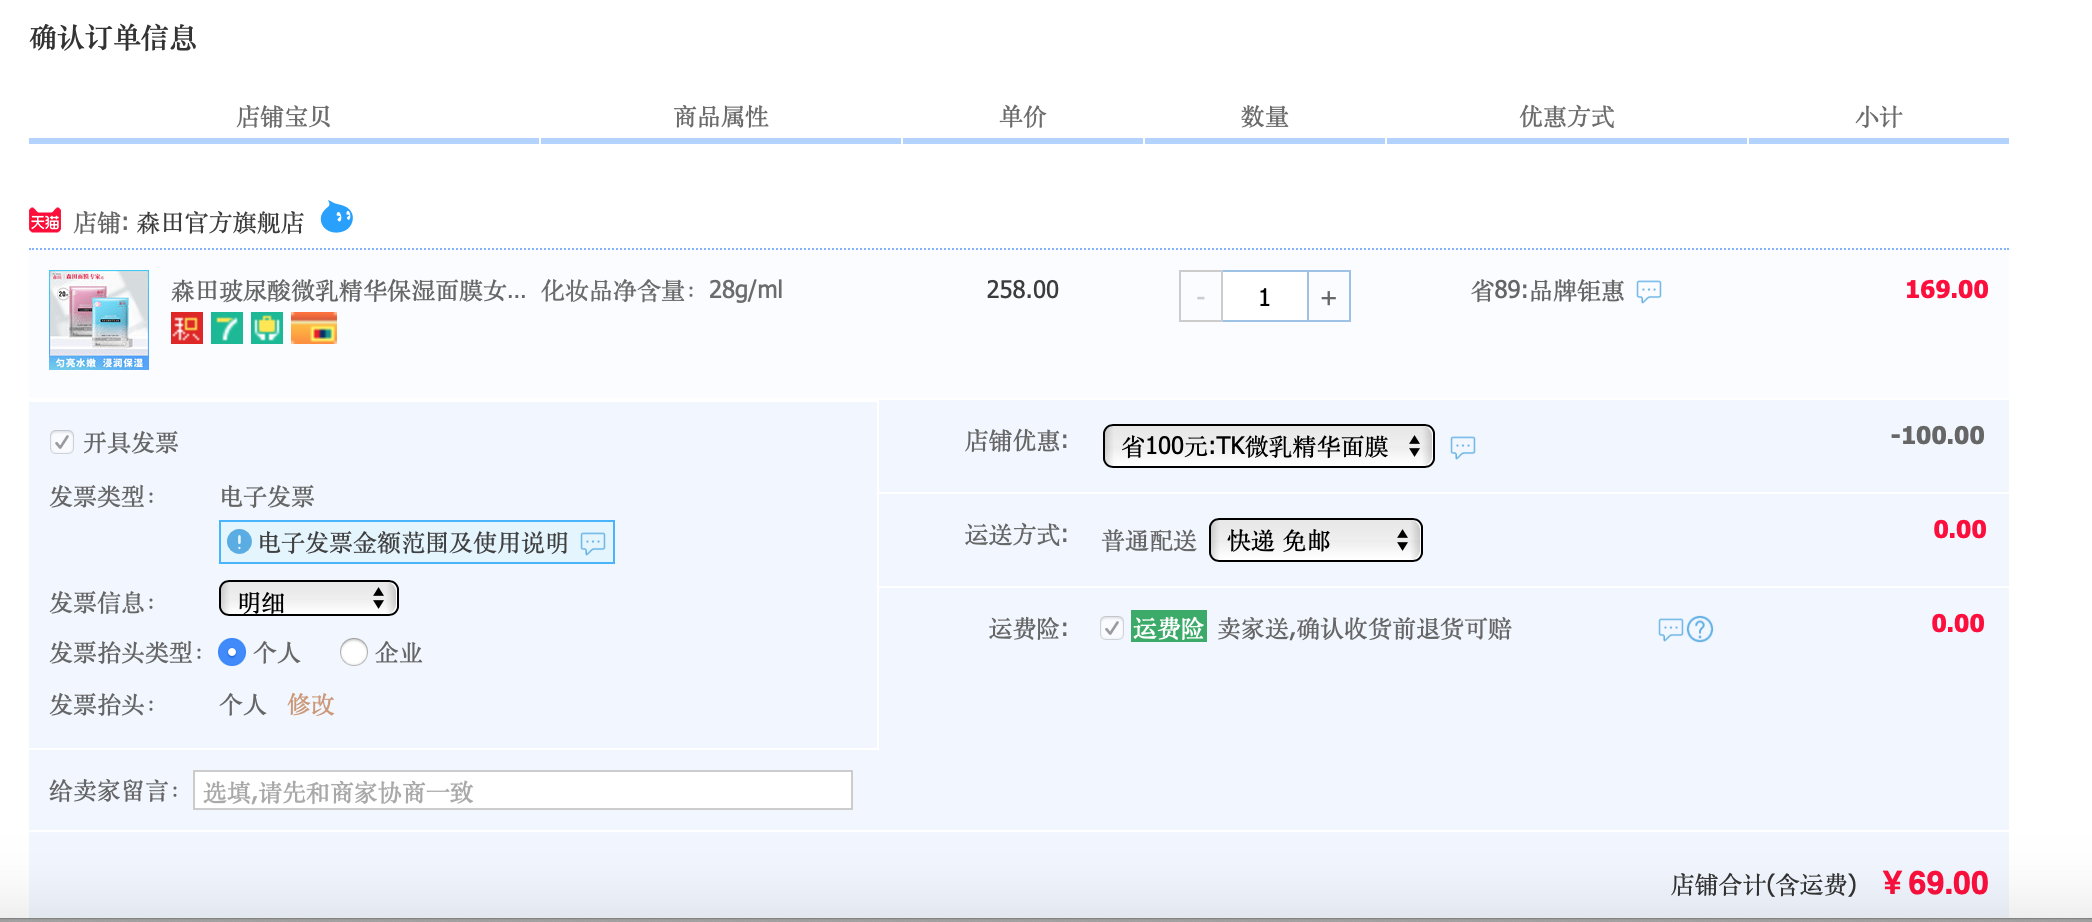This screenshot has height=922, width=2092.
Task: Click the product thumbnail image
Action: tap(99, 320)
